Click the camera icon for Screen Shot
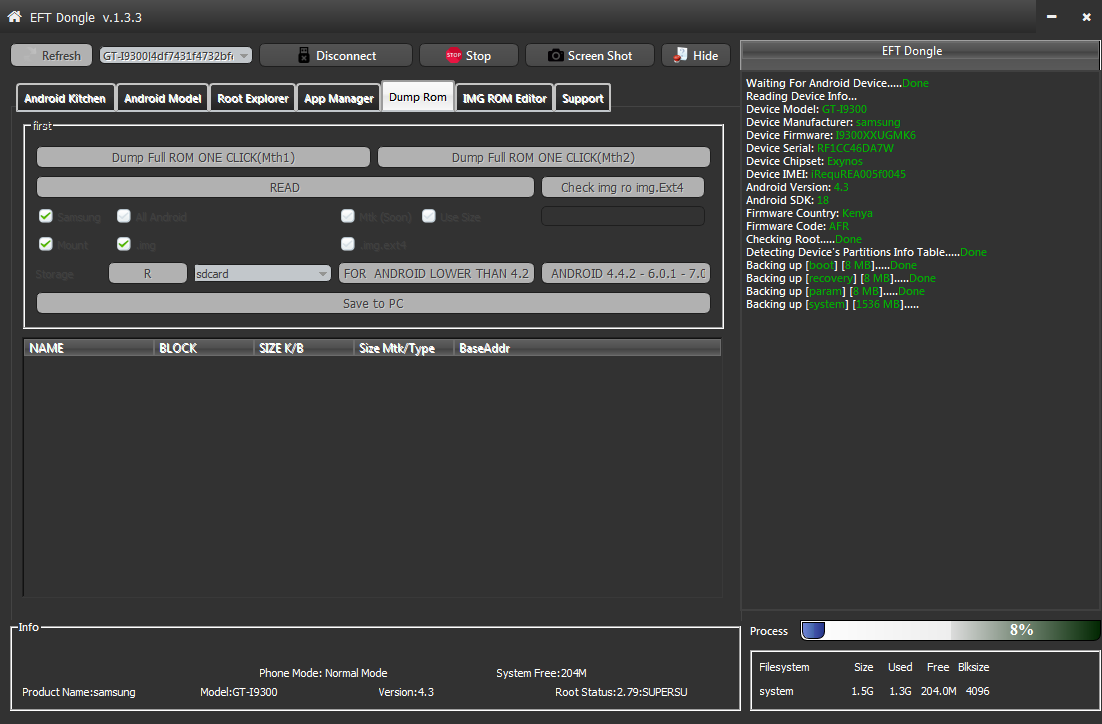 555,55
